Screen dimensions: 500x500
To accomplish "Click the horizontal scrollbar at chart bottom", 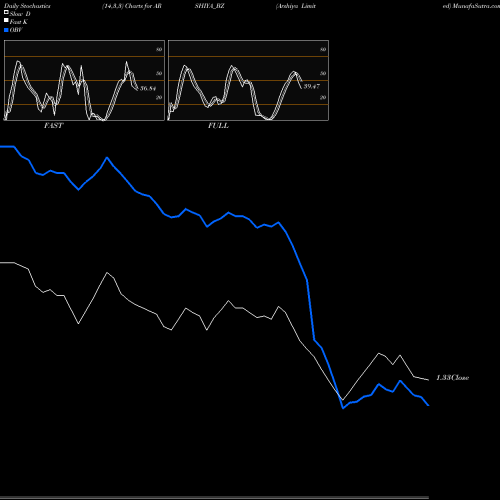I will (x=214, y=498).
